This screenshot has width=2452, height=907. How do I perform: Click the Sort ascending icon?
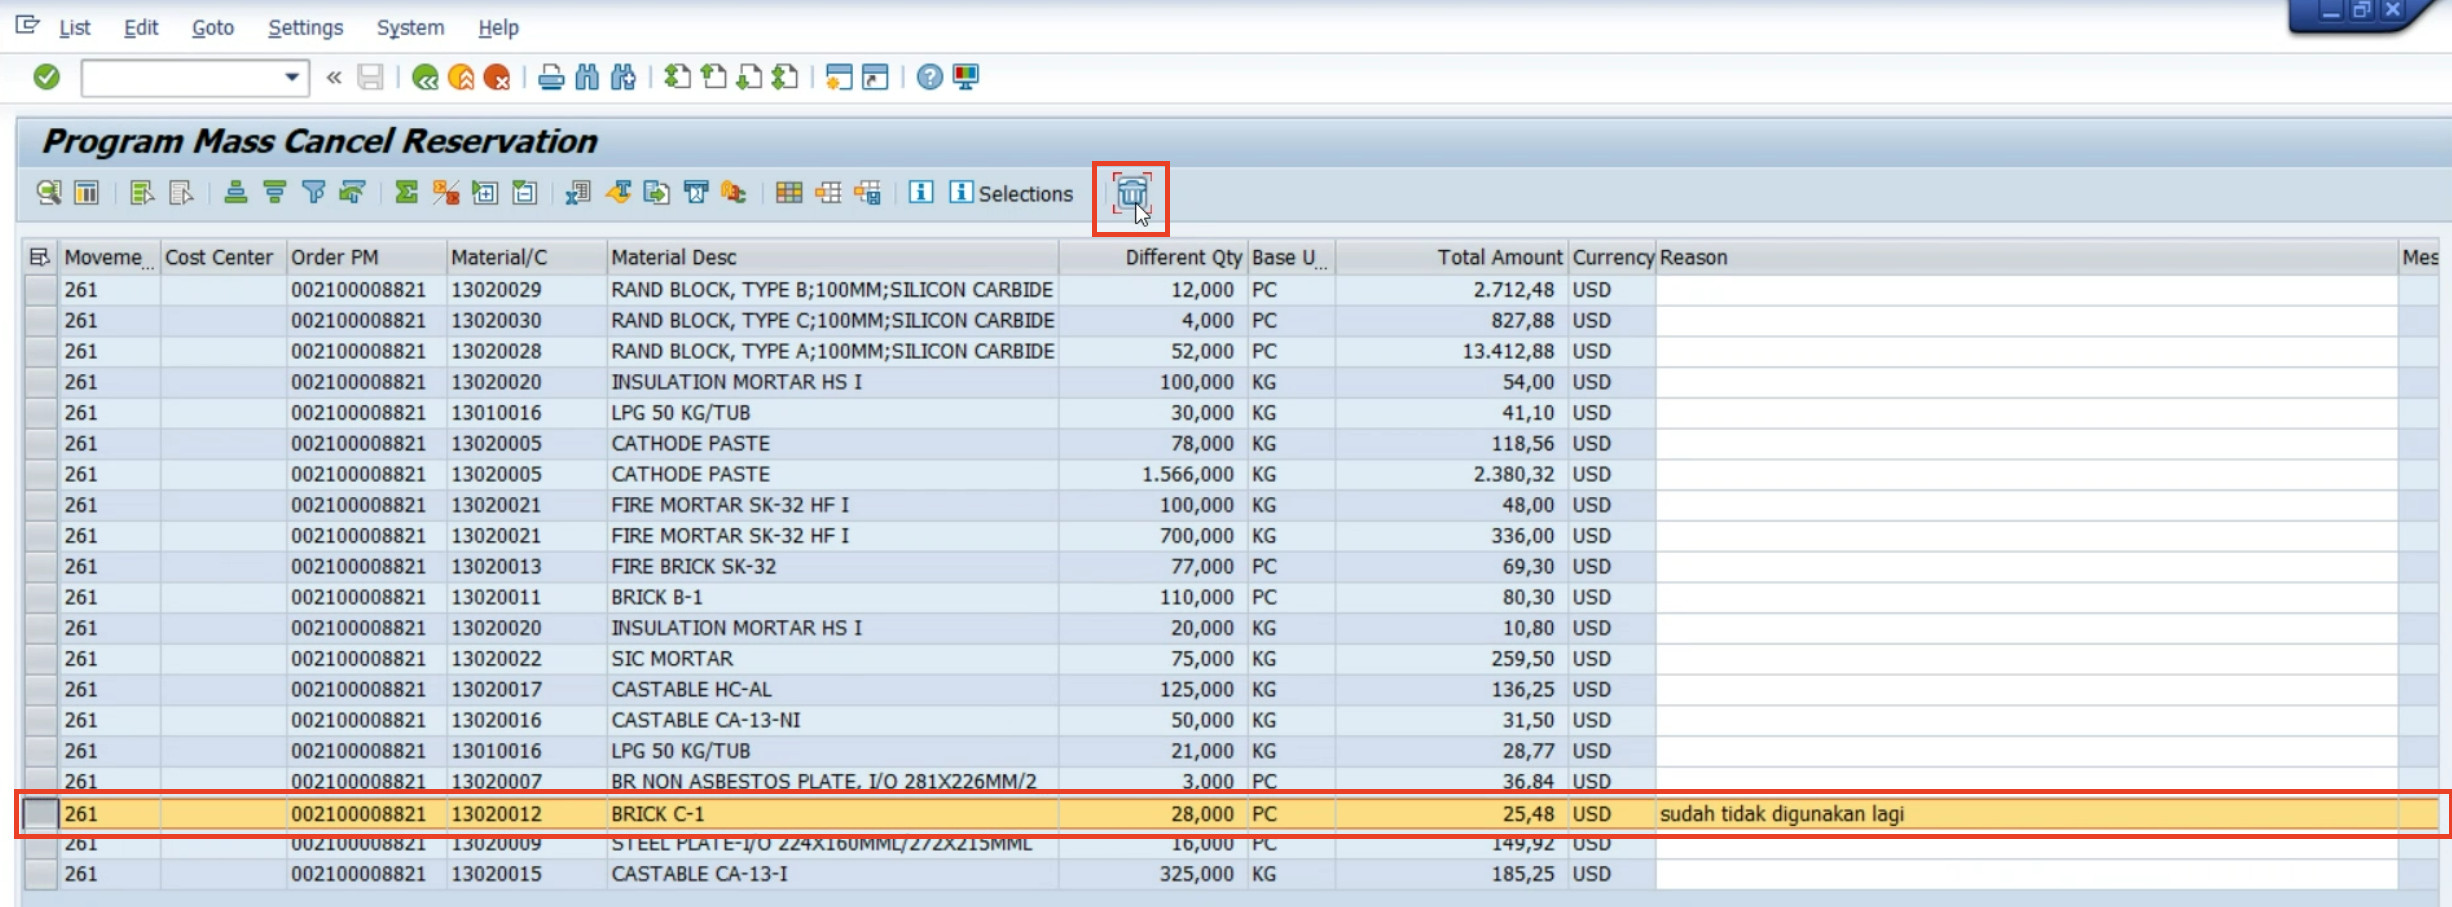point(236,193)
